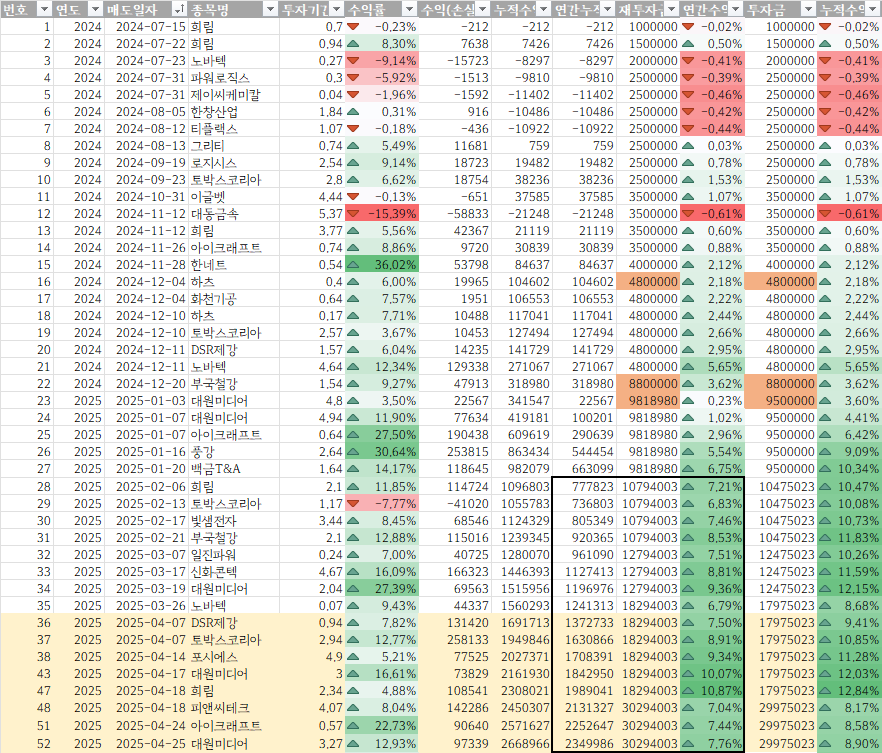Open the 수익(손실) column filter dropdown
The height and width of the screenshot is (753, 882).
pos(482,9)
